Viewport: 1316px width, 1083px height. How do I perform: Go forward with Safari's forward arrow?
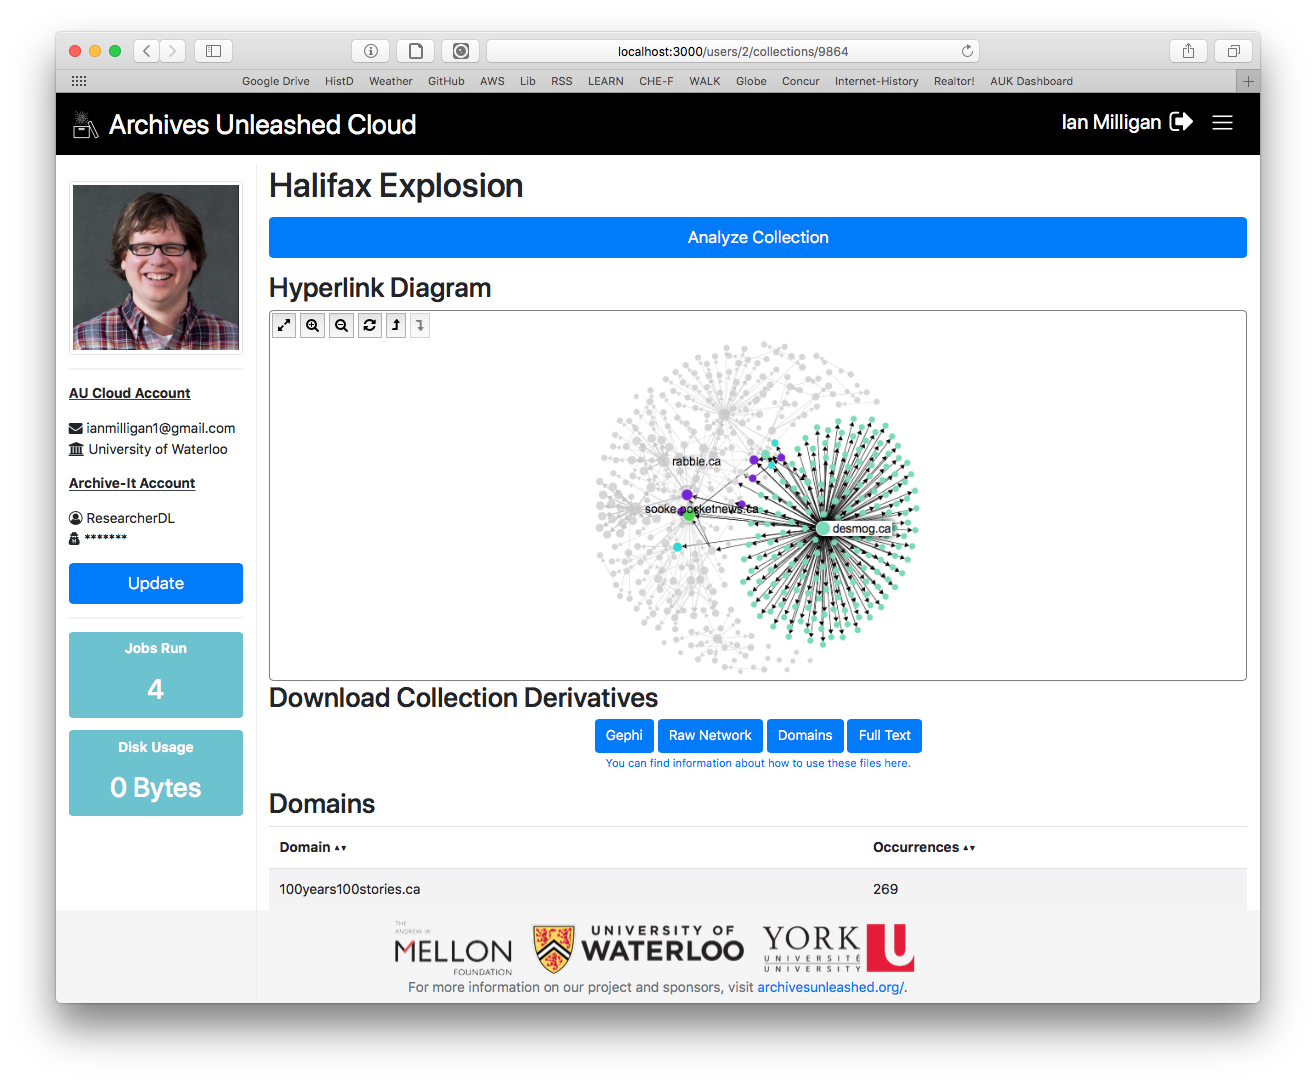[x=173, y=51]
